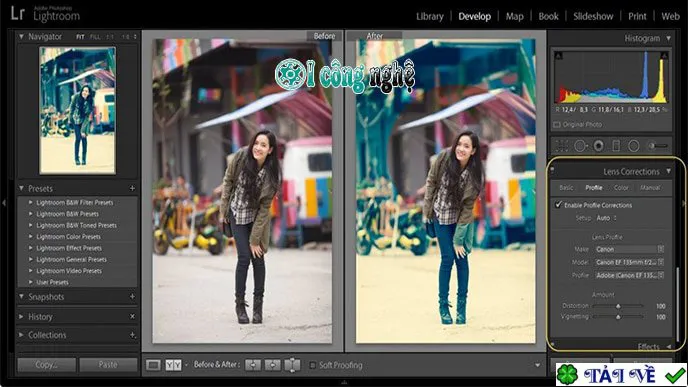Expand the History panel
688x387 pixels.
tap(21, 316)
